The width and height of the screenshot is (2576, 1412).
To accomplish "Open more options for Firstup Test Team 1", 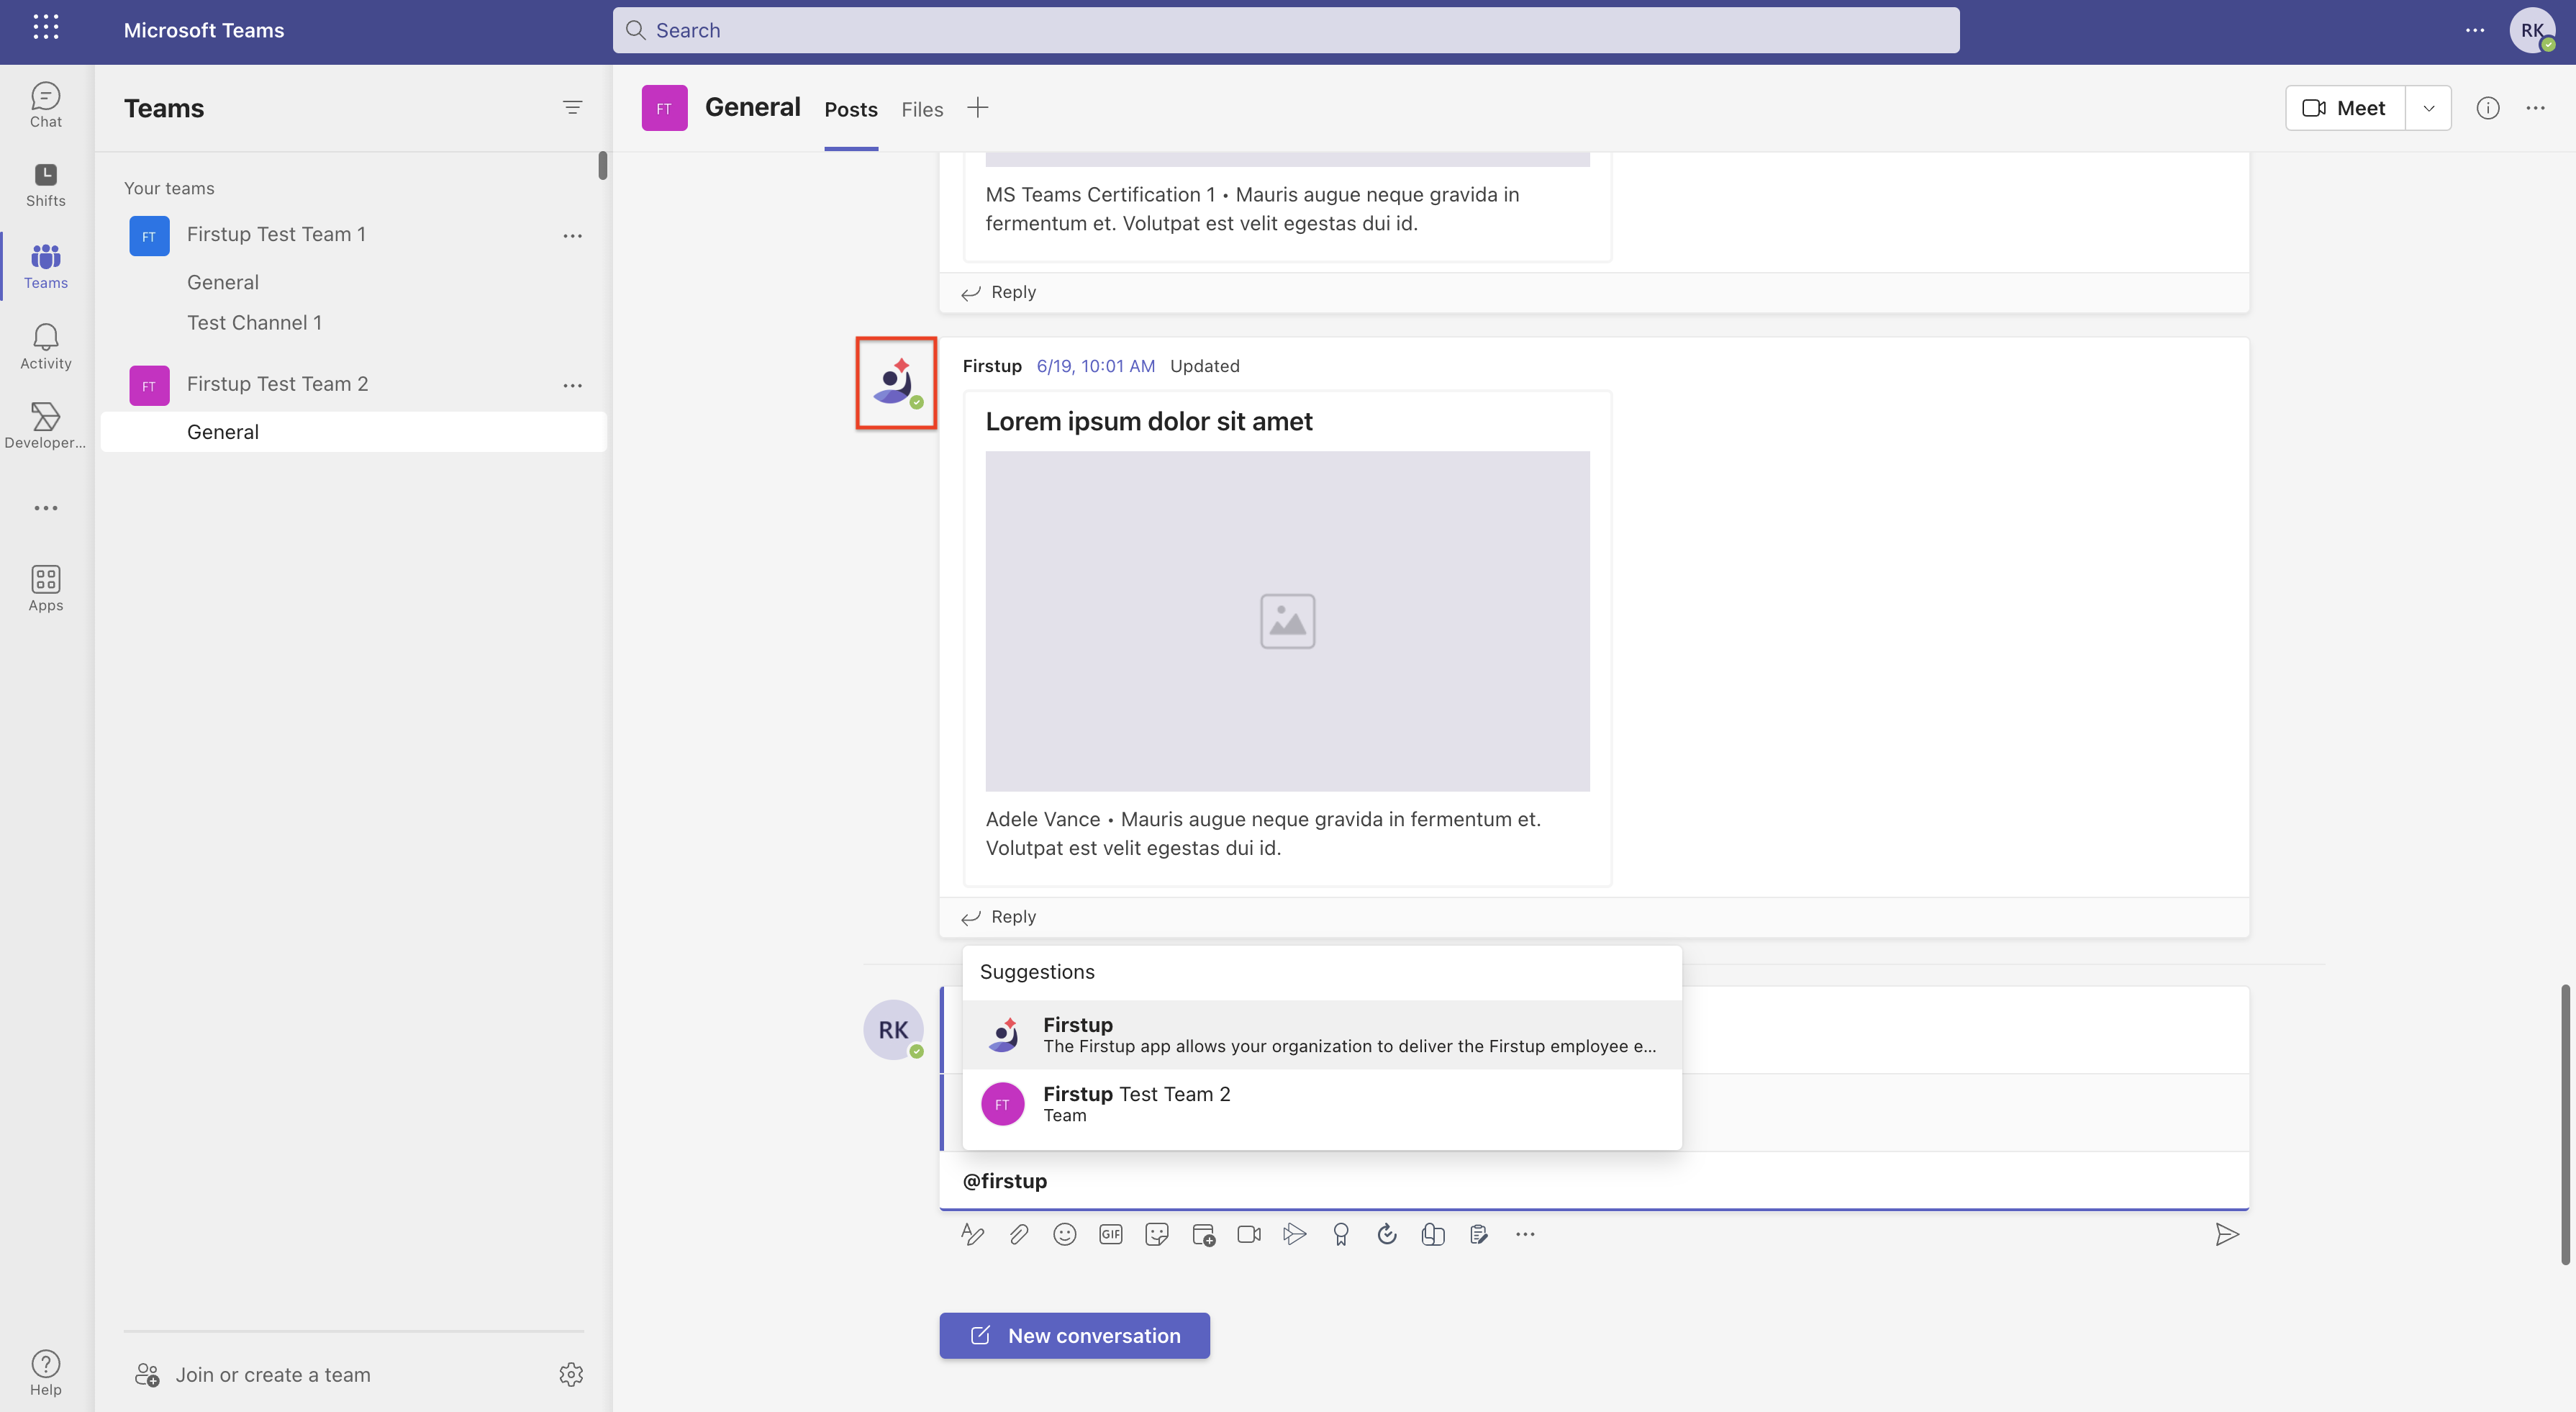I will (x=572, y=235).
